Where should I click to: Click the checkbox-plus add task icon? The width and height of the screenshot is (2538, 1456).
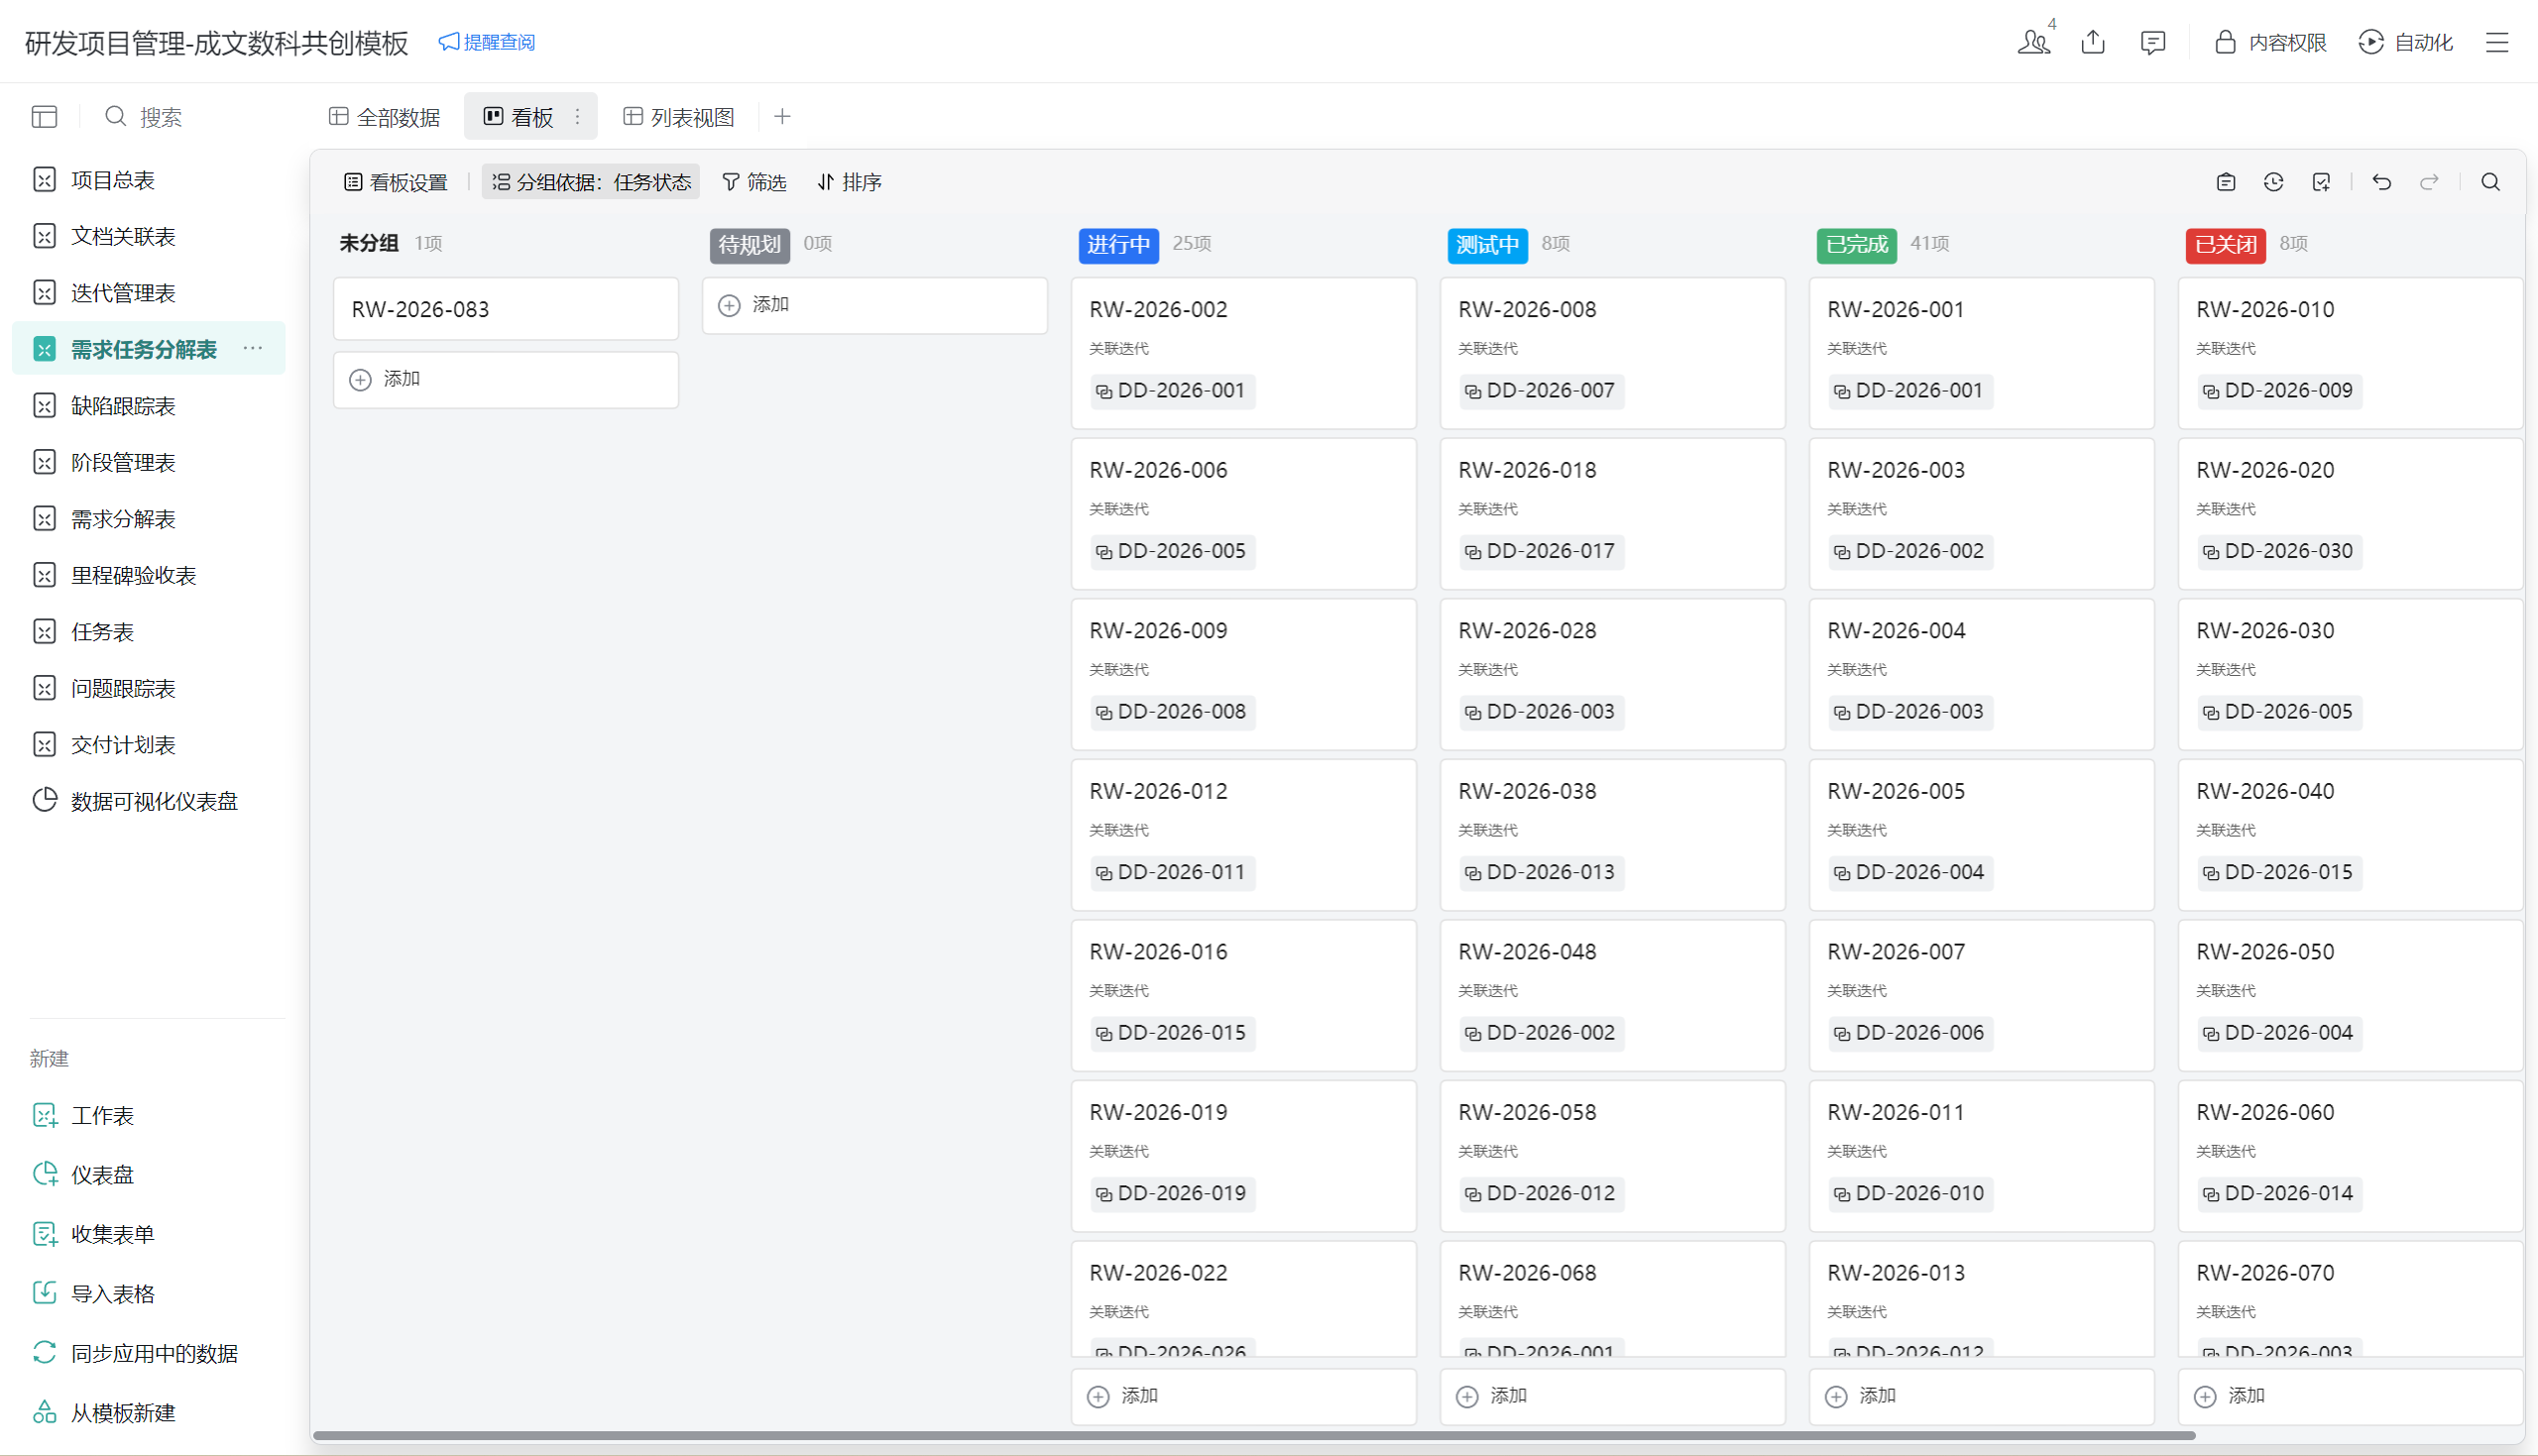click(x=2321, y=182)
